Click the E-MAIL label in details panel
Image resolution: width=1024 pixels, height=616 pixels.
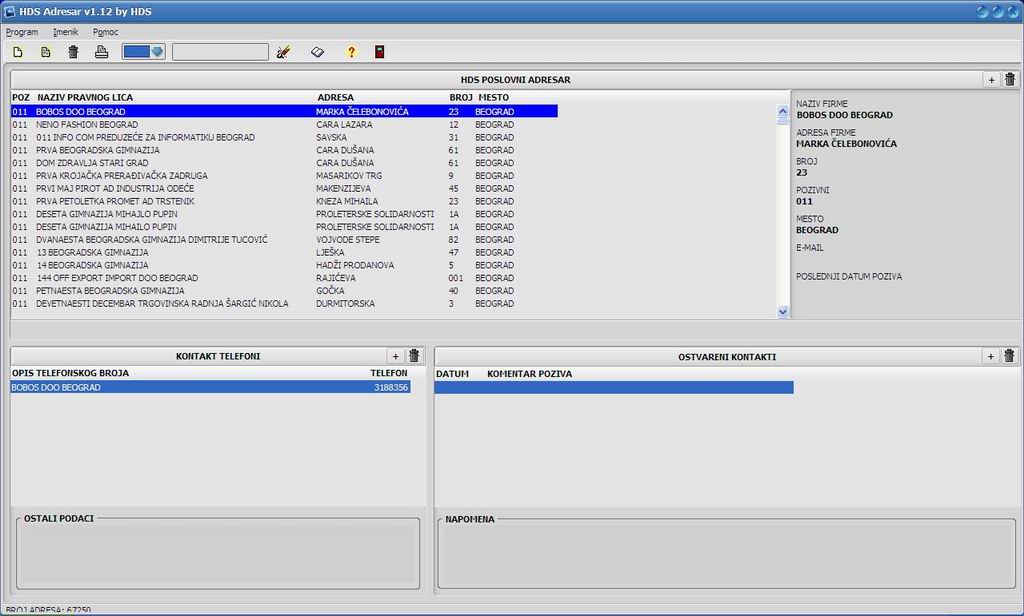tap(810, 248)
